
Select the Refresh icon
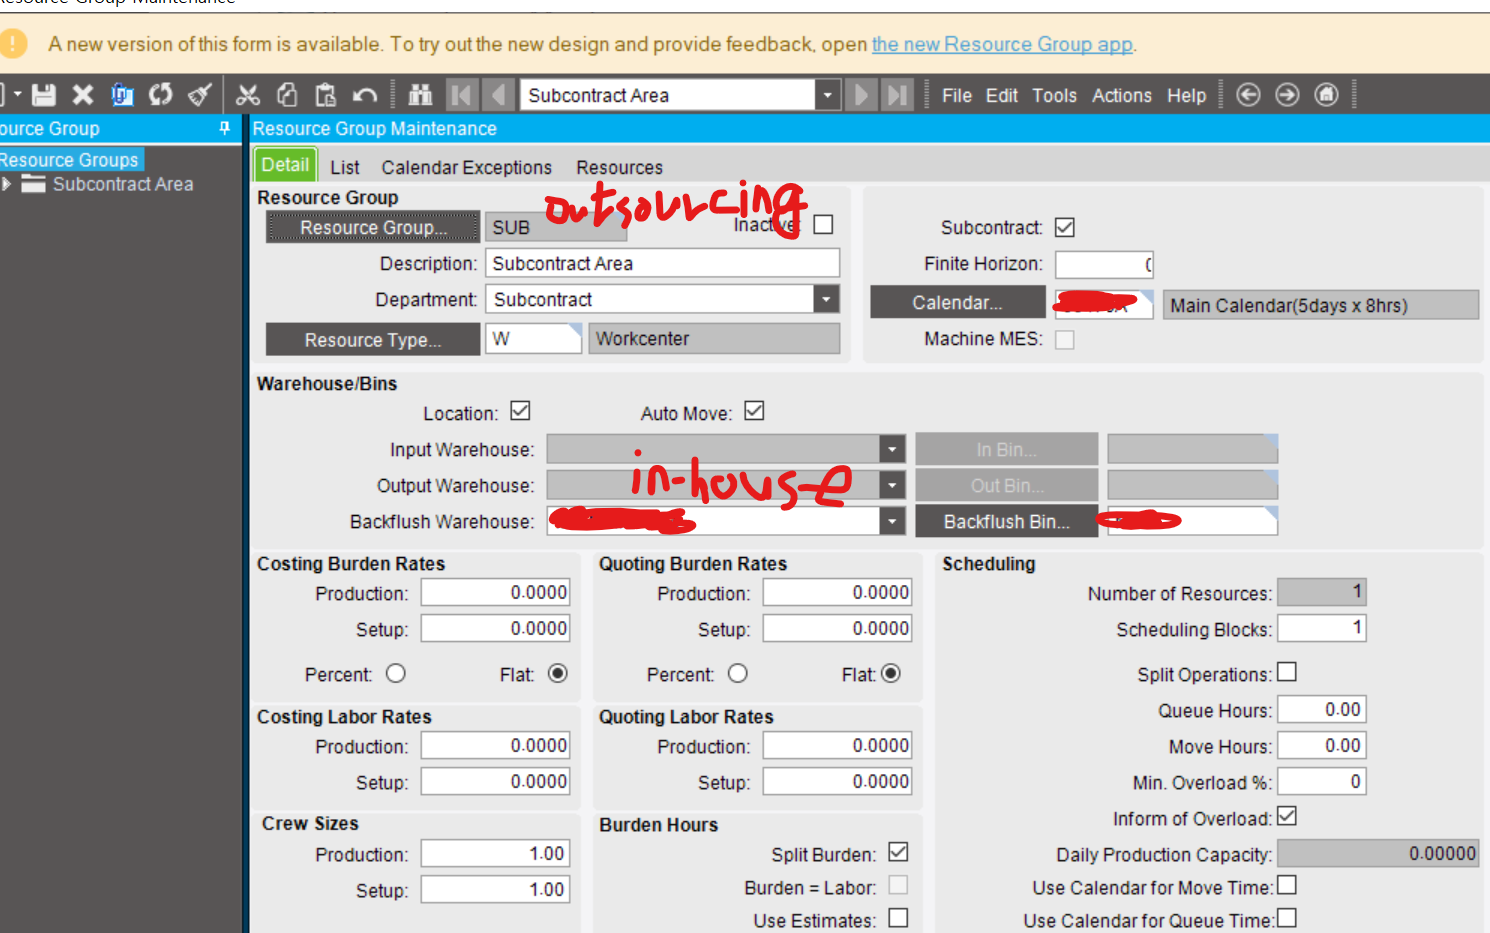[x=161, y=94]
